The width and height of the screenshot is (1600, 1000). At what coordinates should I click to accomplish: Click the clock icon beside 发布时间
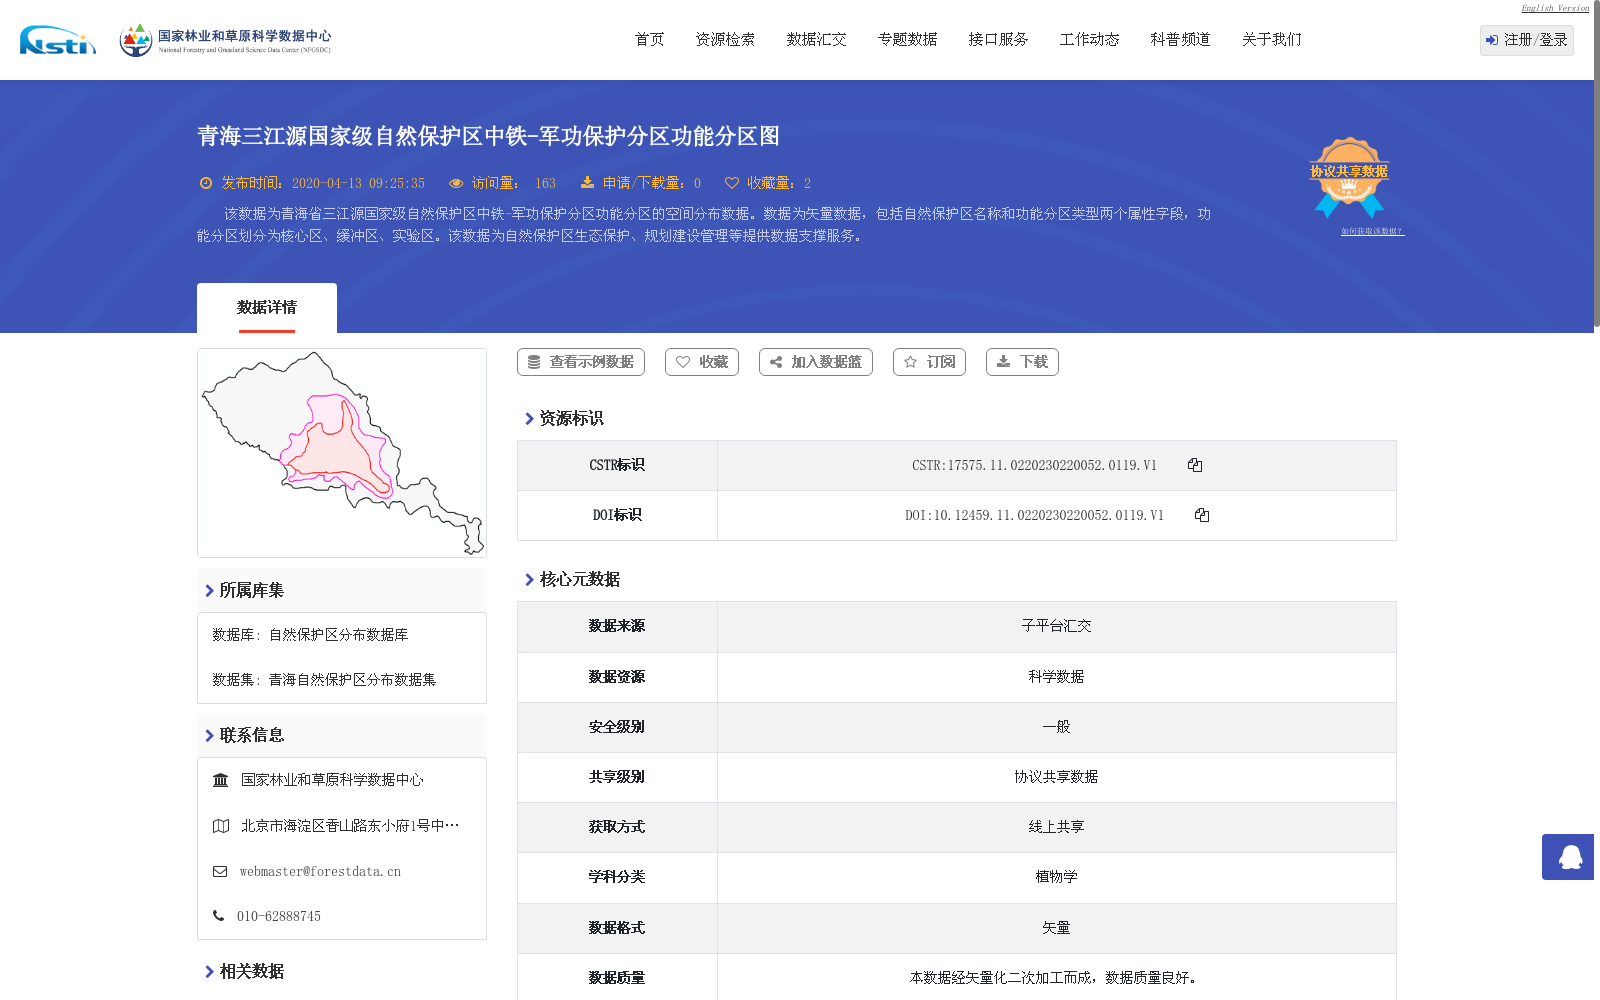pos(206,183)
